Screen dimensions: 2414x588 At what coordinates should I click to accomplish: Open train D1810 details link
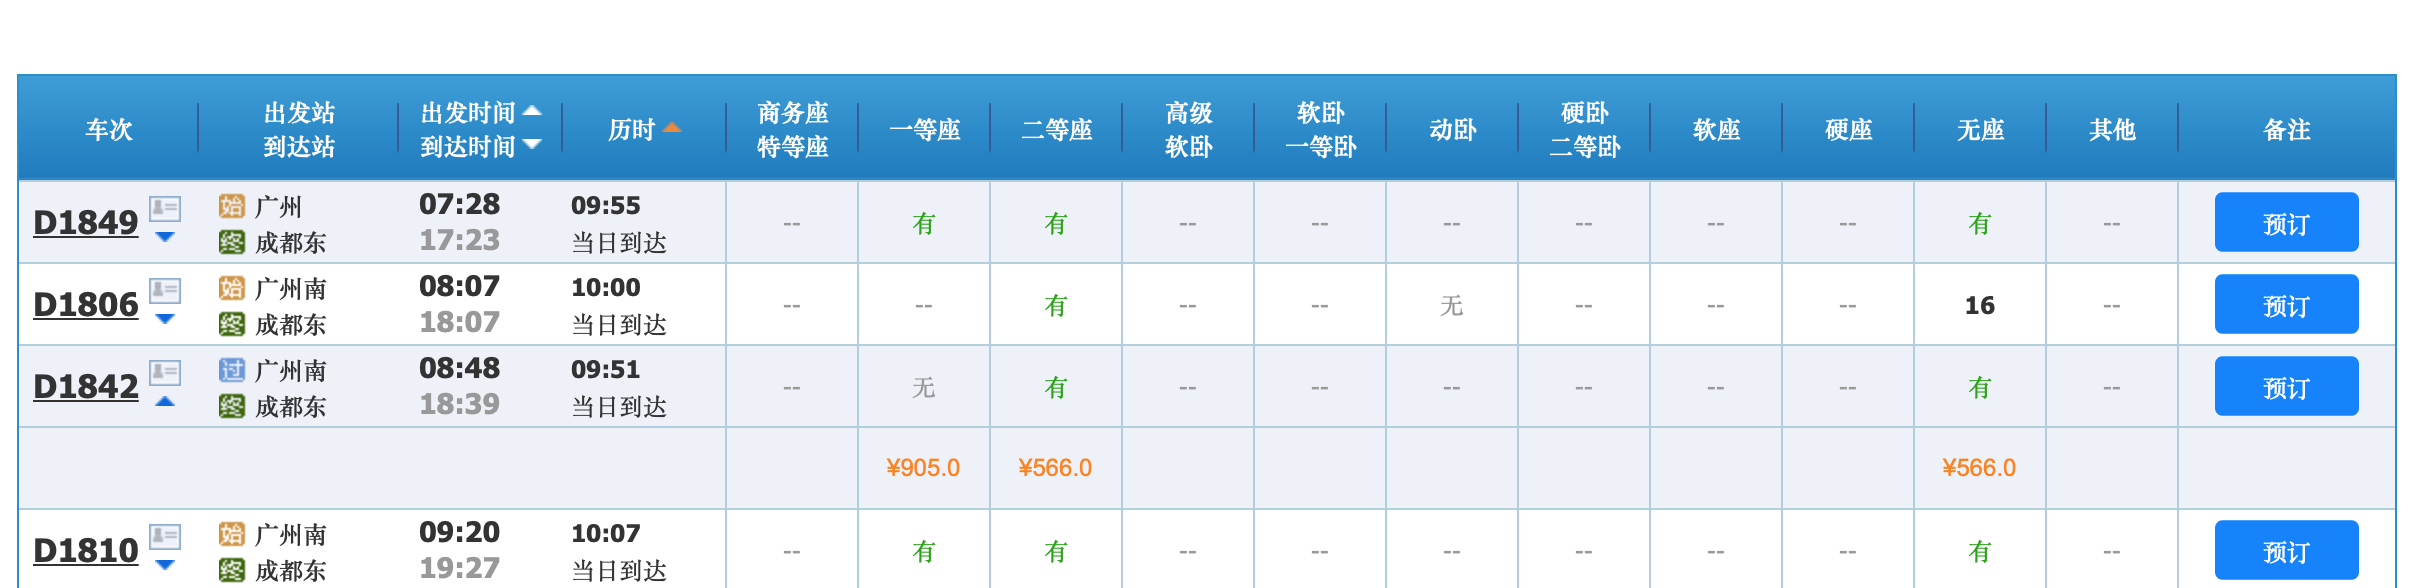click(x=86, y=550)
